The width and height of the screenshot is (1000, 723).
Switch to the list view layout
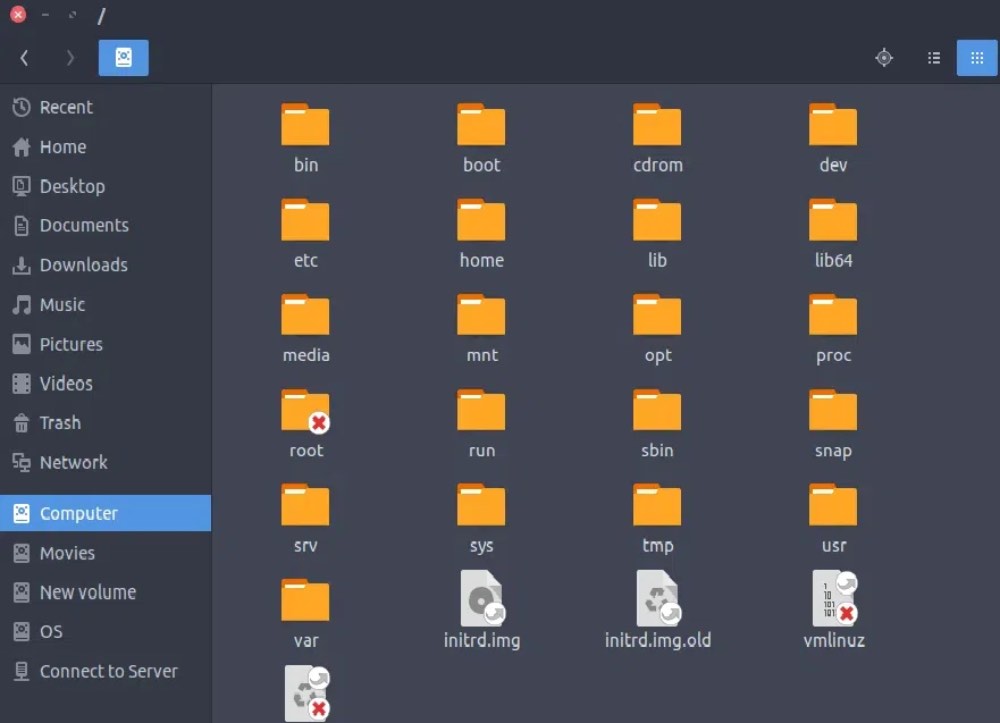(x=934, y=57)
